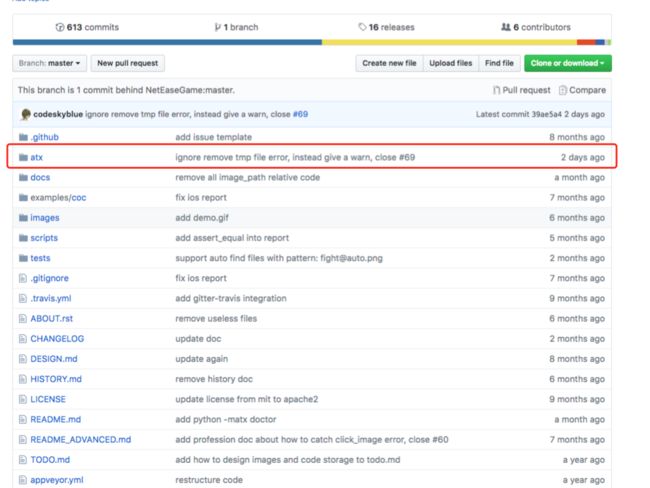Open commit 'add gitter-travis integration'
Screen dimensions: 650x488
click(231, 299)
